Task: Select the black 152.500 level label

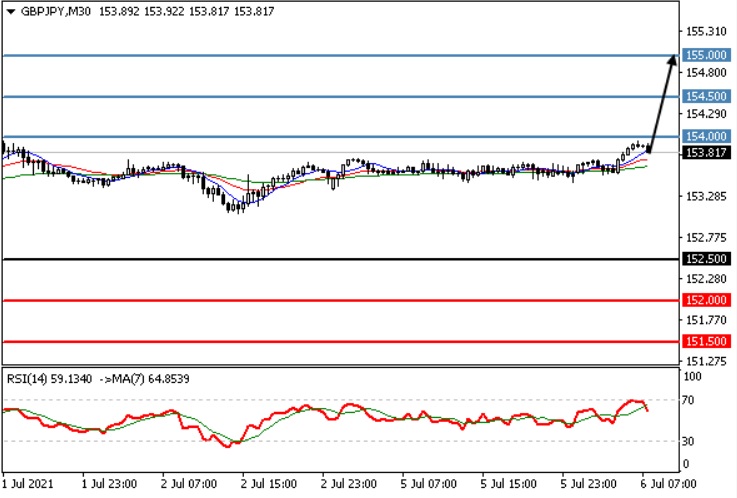Action: [706, 258]
